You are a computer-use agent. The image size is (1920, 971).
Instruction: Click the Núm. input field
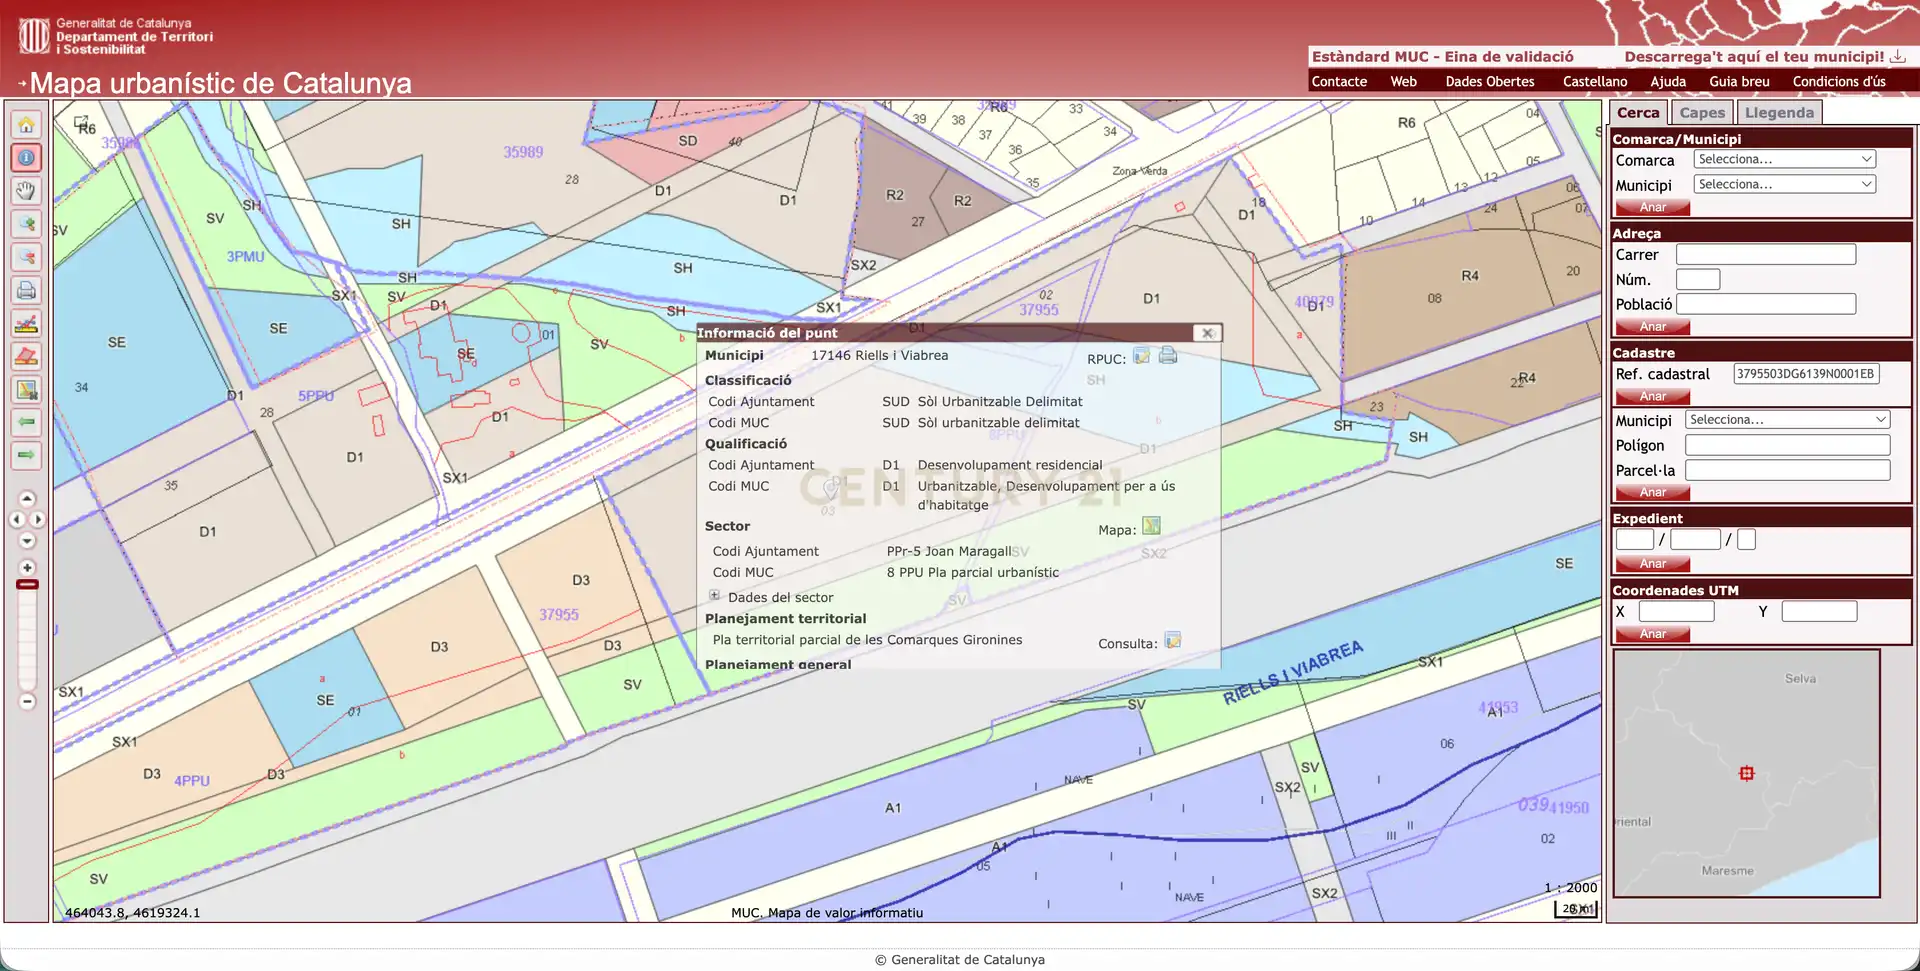coord(1698,280)
